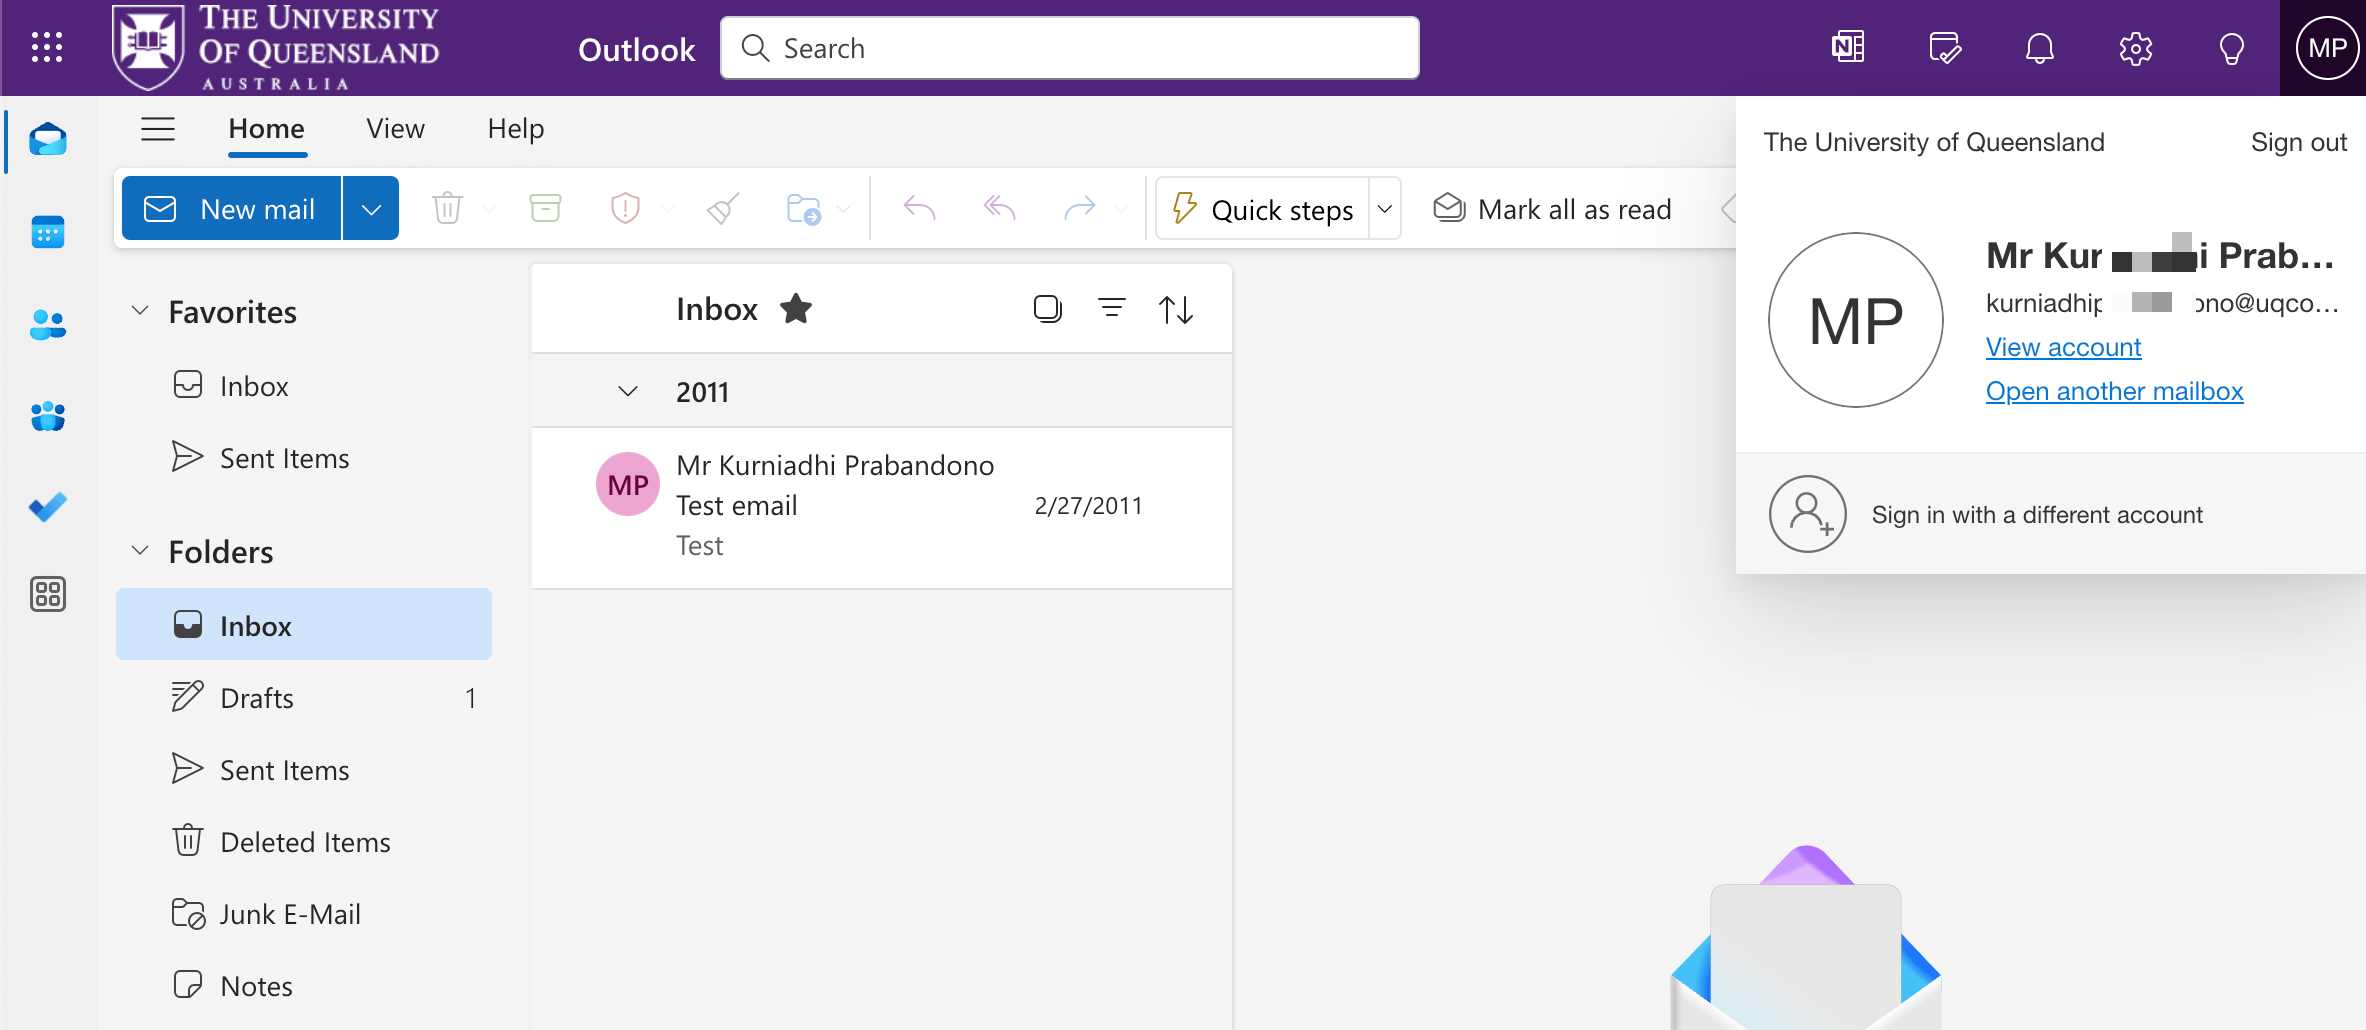Click the Forward arrow icon
The width and height of the screenshot is (2366, 1030).
(x=1079, y=208)
